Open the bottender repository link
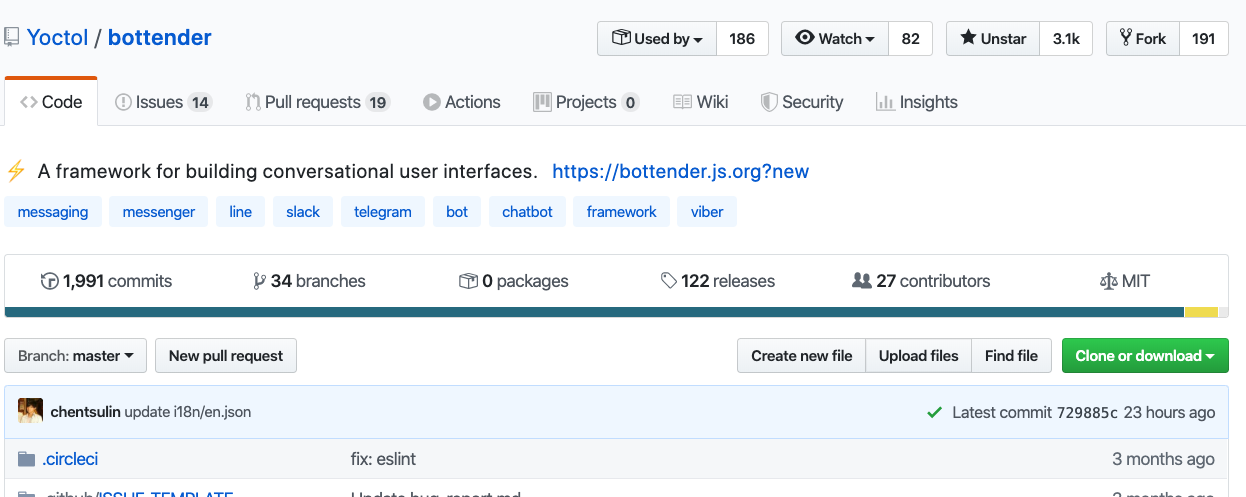 tap(160, 38)
